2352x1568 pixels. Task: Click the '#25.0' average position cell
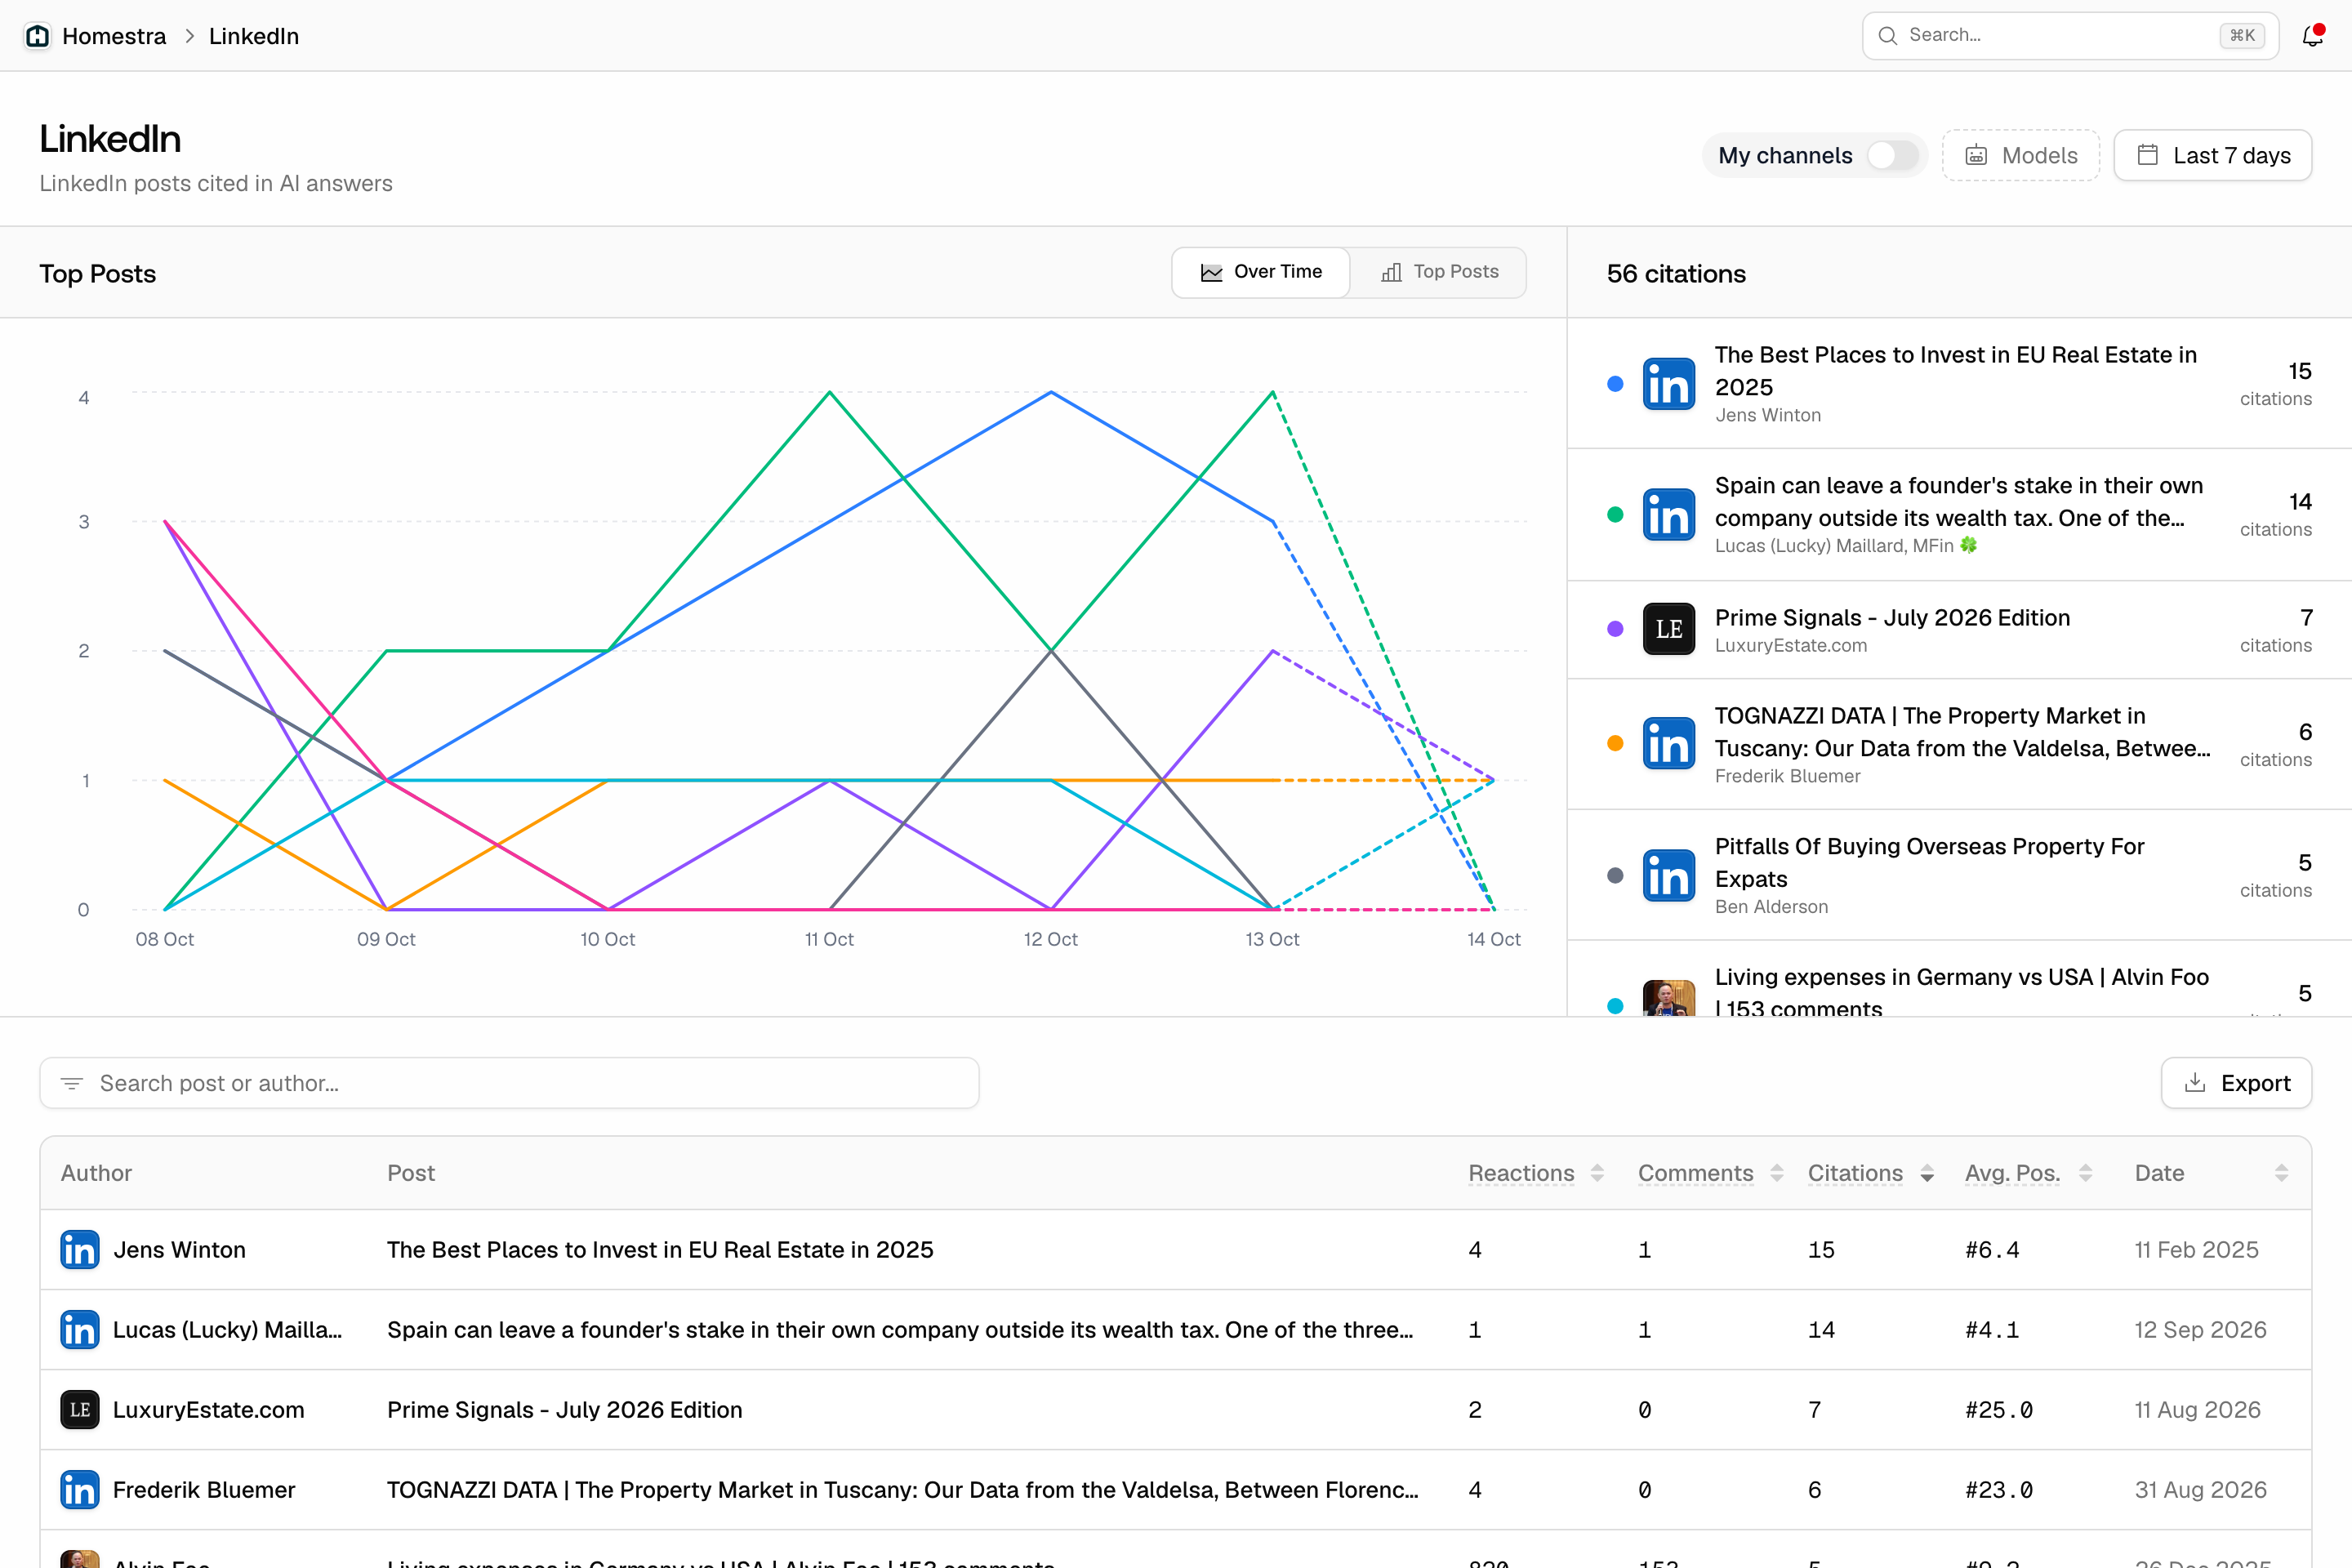coord(1999,1410)
